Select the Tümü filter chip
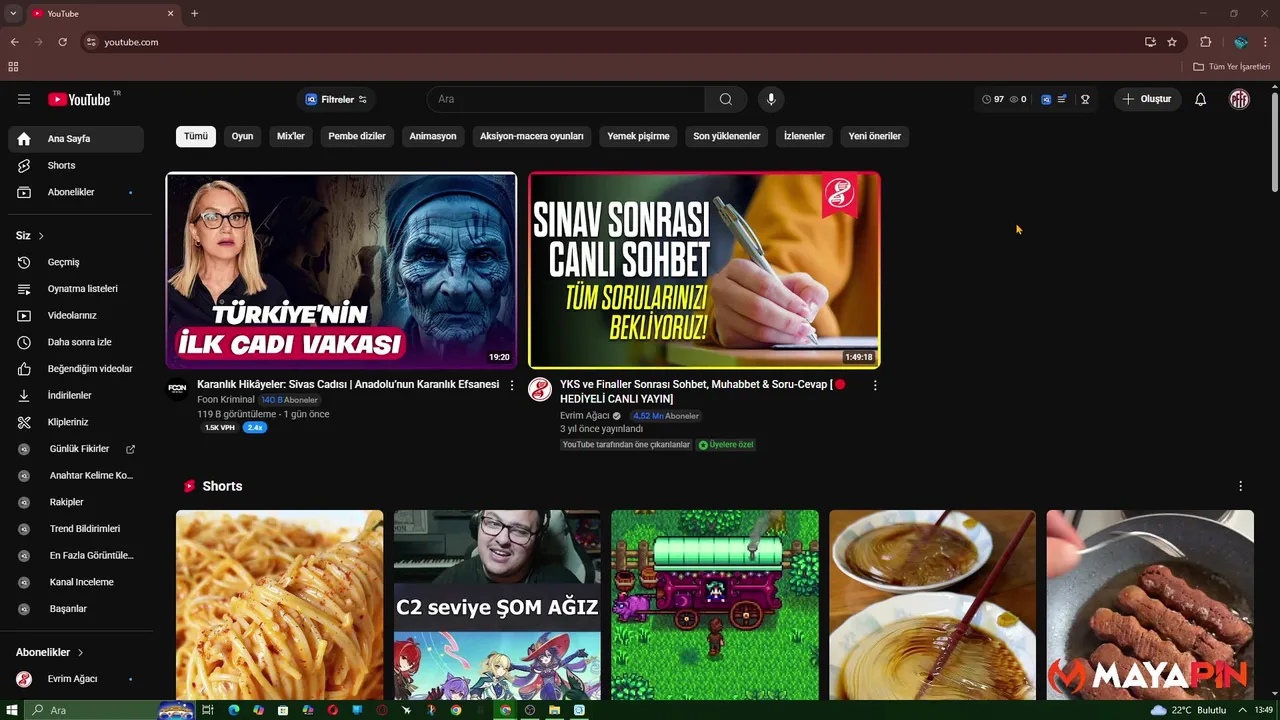1280x720 pixels. click(x=196, y=136)
